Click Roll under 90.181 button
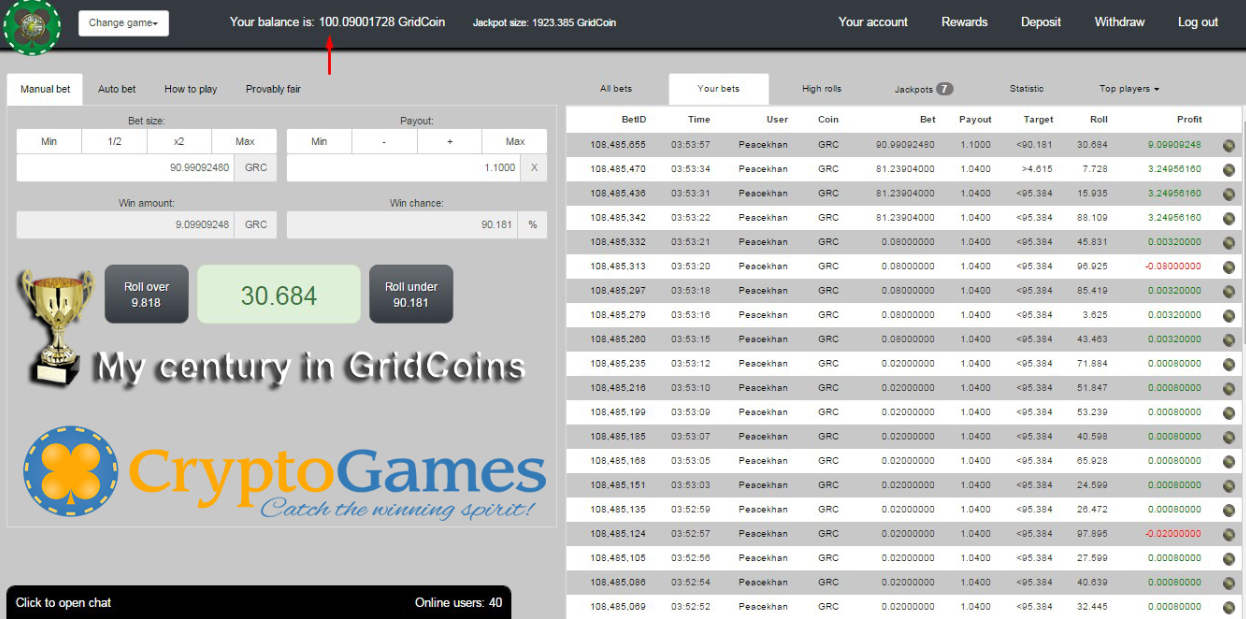The height and width of the screenshot is (619, 1246). [x=411, y=294]
